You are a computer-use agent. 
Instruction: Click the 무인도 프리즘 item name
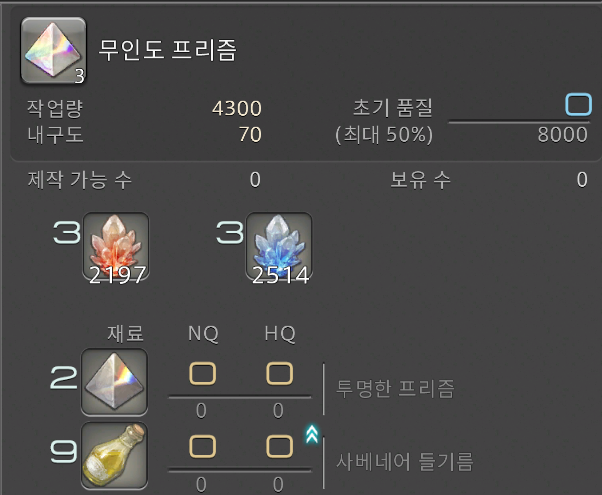pyautogui.click(x=168, y=50)
